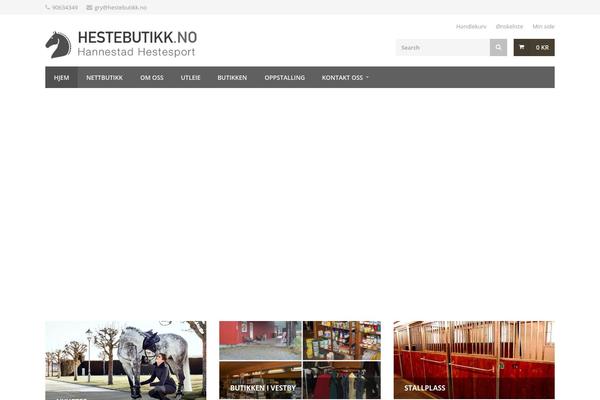Viewport: 600px width, 400px height.
Task: Click the phone icon in top bar
Action: [x=47, y=7]
